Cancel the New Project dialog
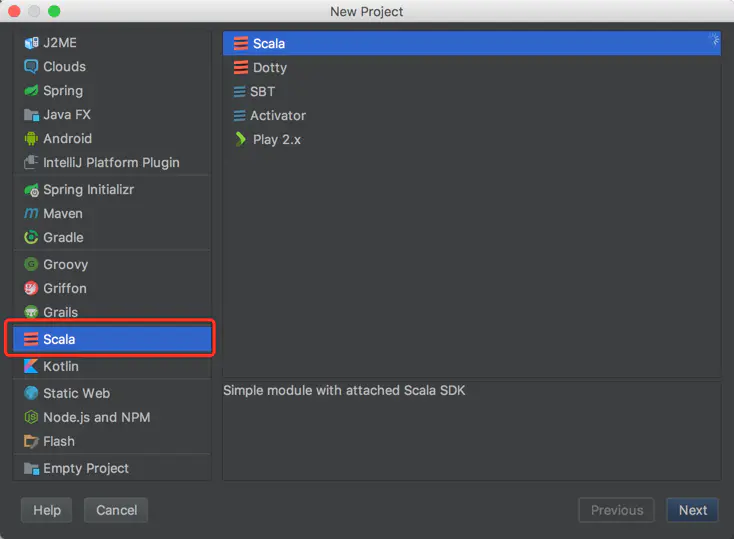 click(x=116, y=510)
